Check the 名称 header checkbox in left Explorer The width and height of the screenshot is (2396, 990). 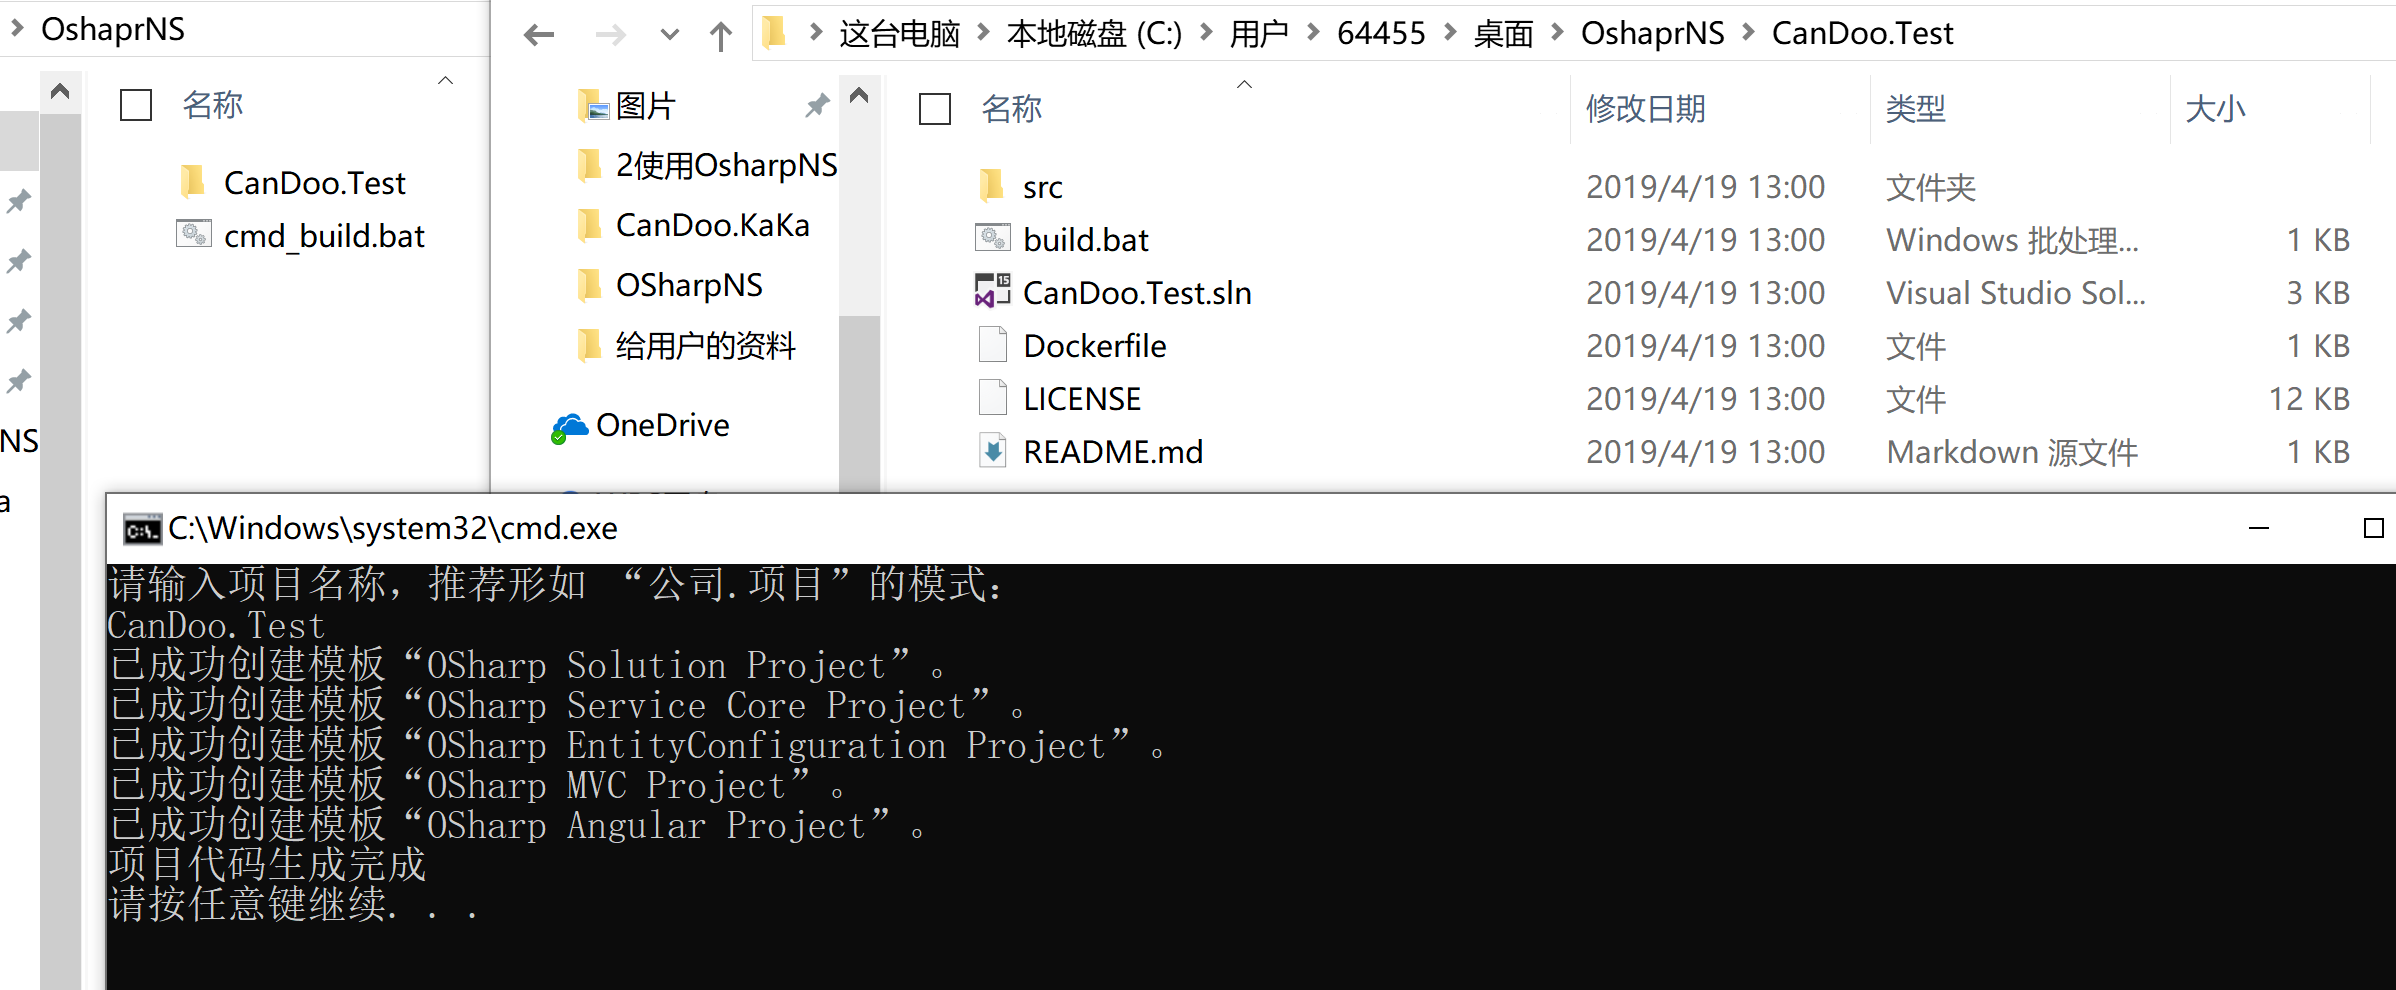[135, 104]
